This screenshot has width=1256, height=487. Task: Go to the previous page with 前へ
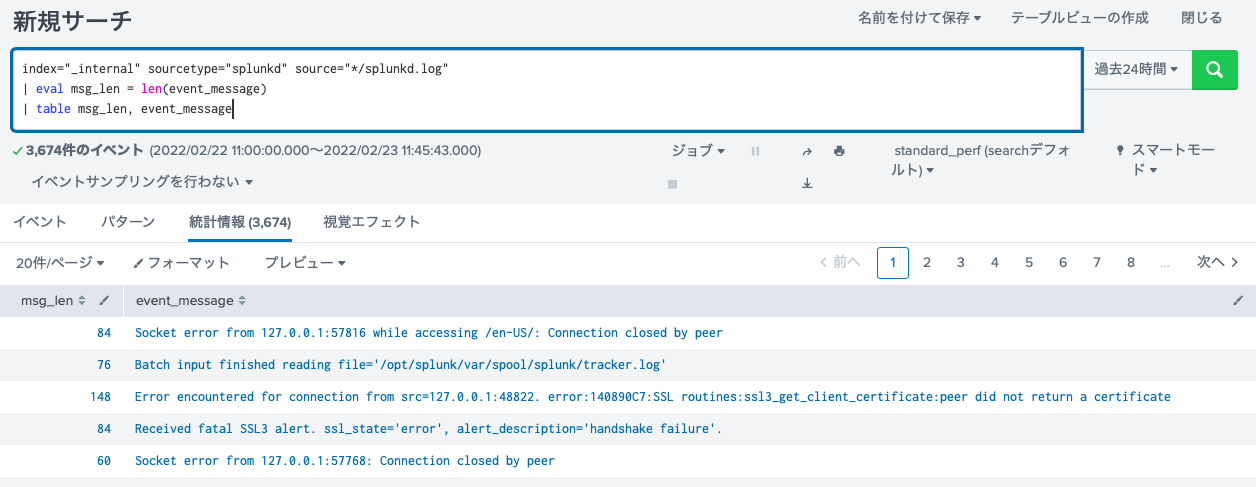(840, 262)
